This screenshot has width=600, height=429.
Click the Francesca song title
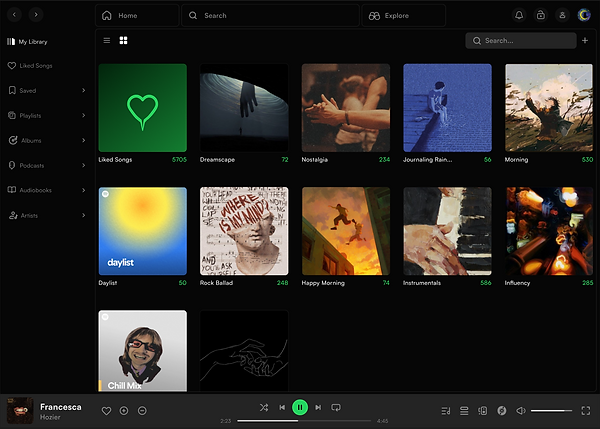[61, 407]
